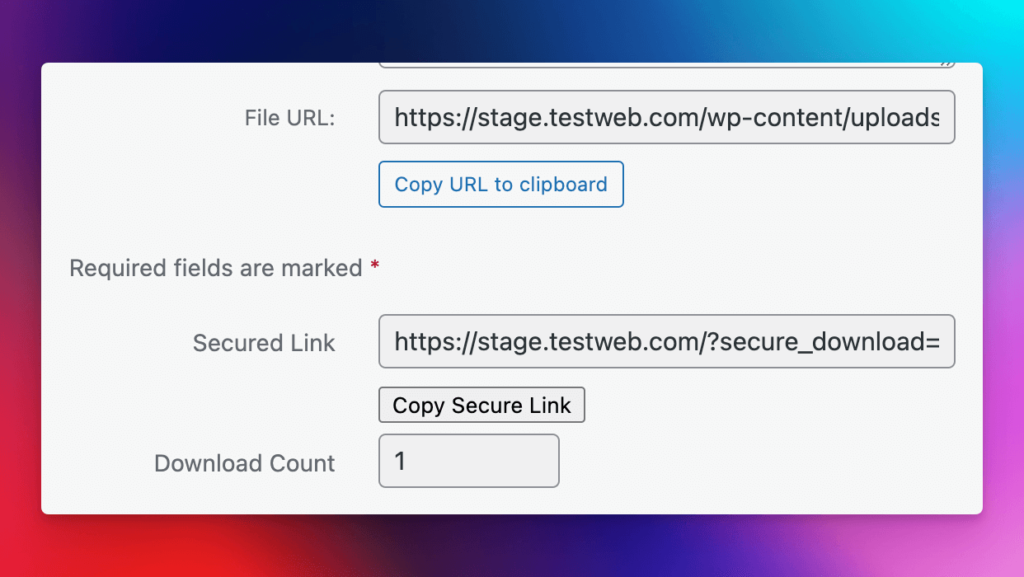This screenshot has width=1024, height=577.
Task: Click the red required asterisk symbol
Action: [375, 265]
